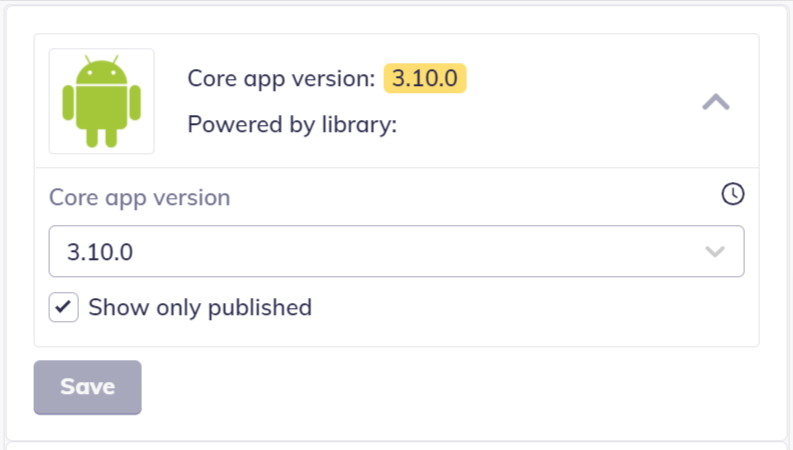Image resolution: width=793 pixels, height=450 pixels.
Task: Toggle via the "Show only published" label text
Action: click(200, 307)
